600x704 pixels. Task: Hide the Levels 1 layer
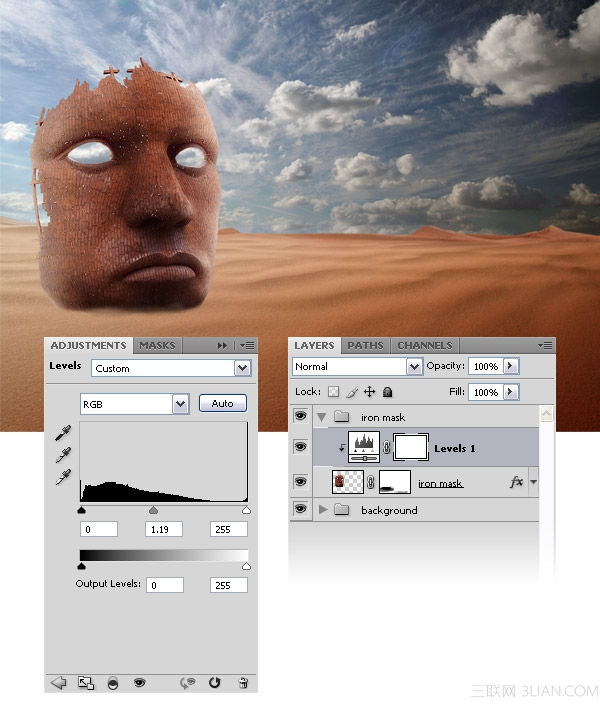click(x=300, y=447)
